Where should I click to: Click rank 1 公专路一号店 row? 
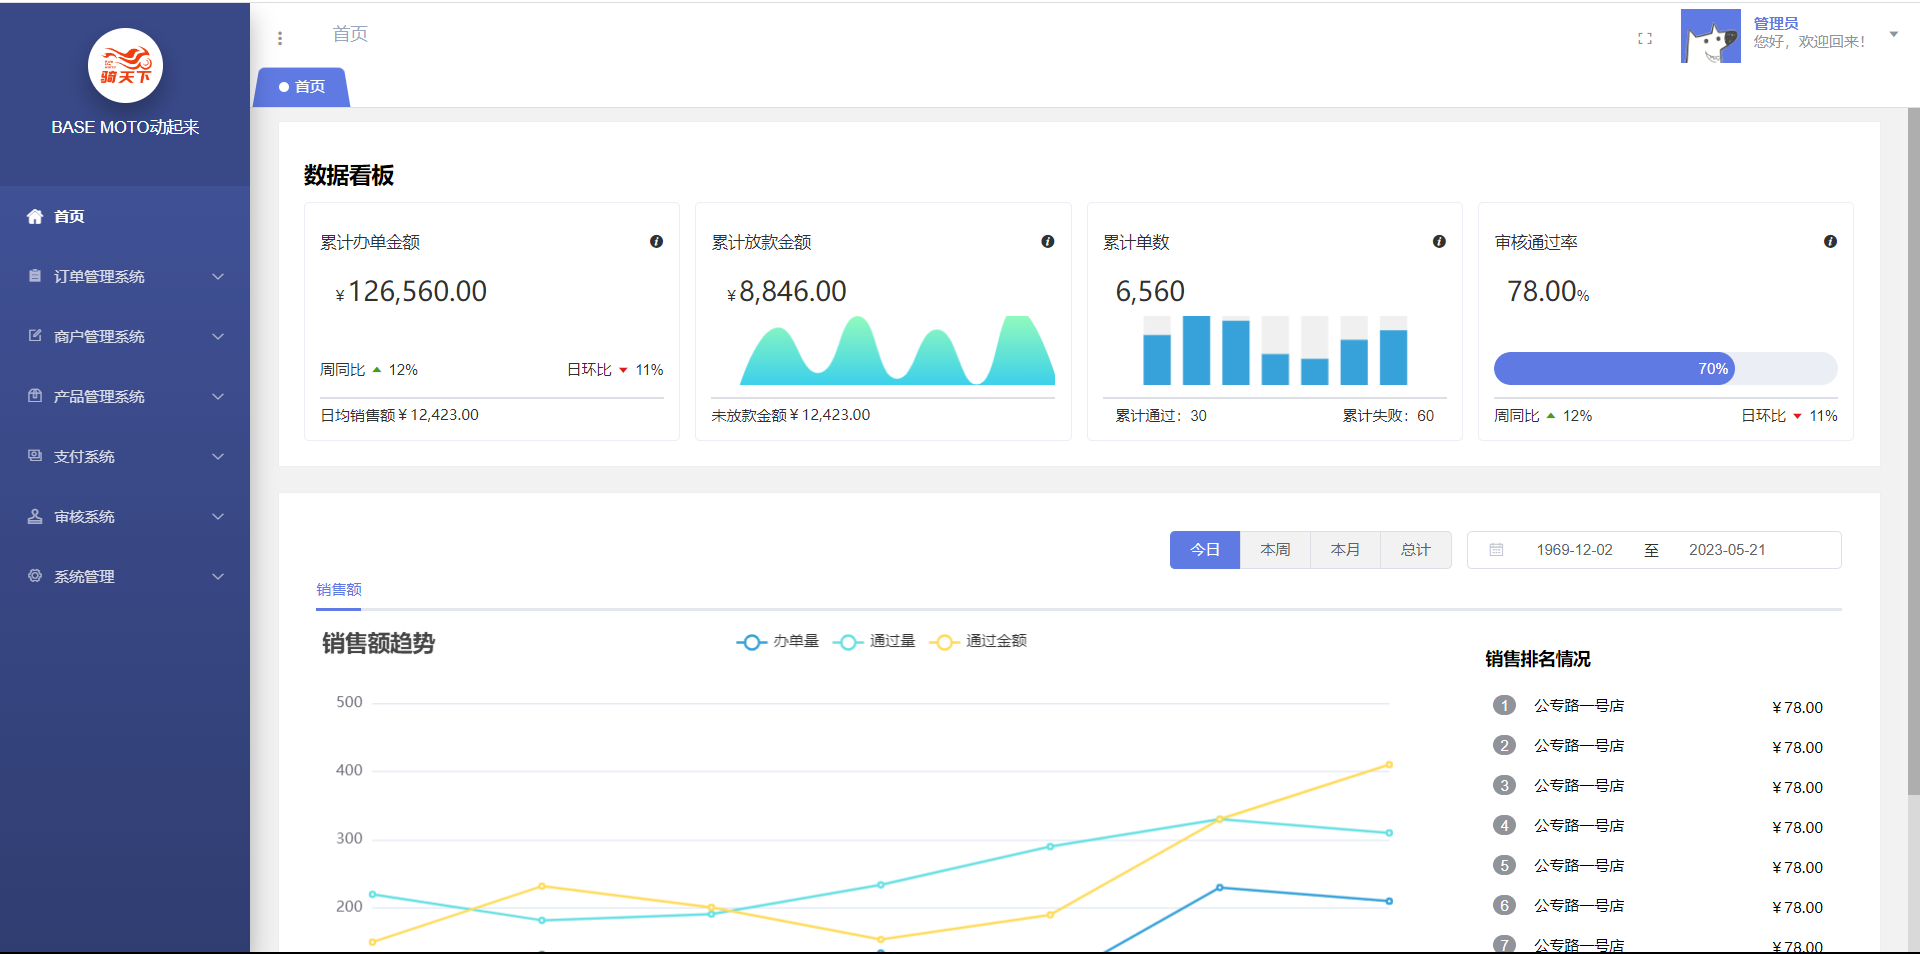[1658, 706]
